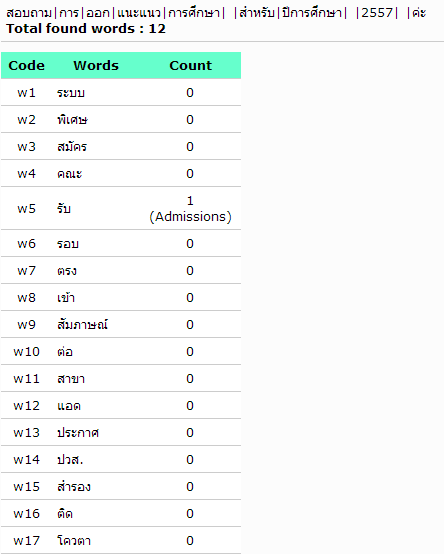Click the Count column header
The image size is (444, 554).
(x=190, y=66)
